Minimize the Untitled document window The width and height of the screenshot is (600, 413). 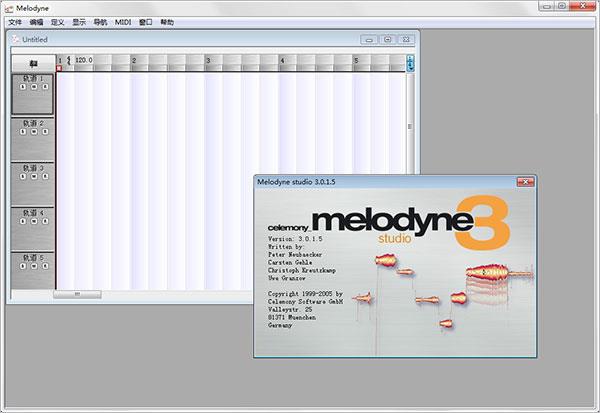coord(369,39)
